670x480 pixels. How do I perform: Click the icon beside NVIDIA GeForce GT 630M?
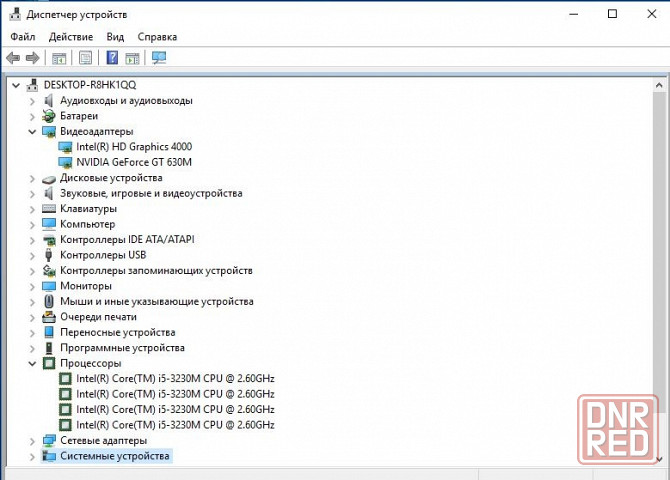coord(65,162)
